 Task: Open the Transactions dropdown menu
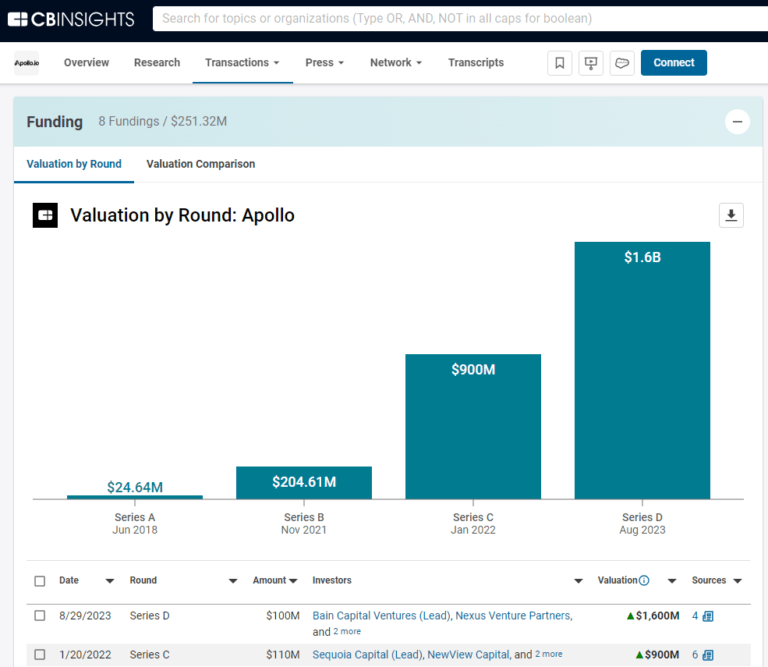[242, 63]
